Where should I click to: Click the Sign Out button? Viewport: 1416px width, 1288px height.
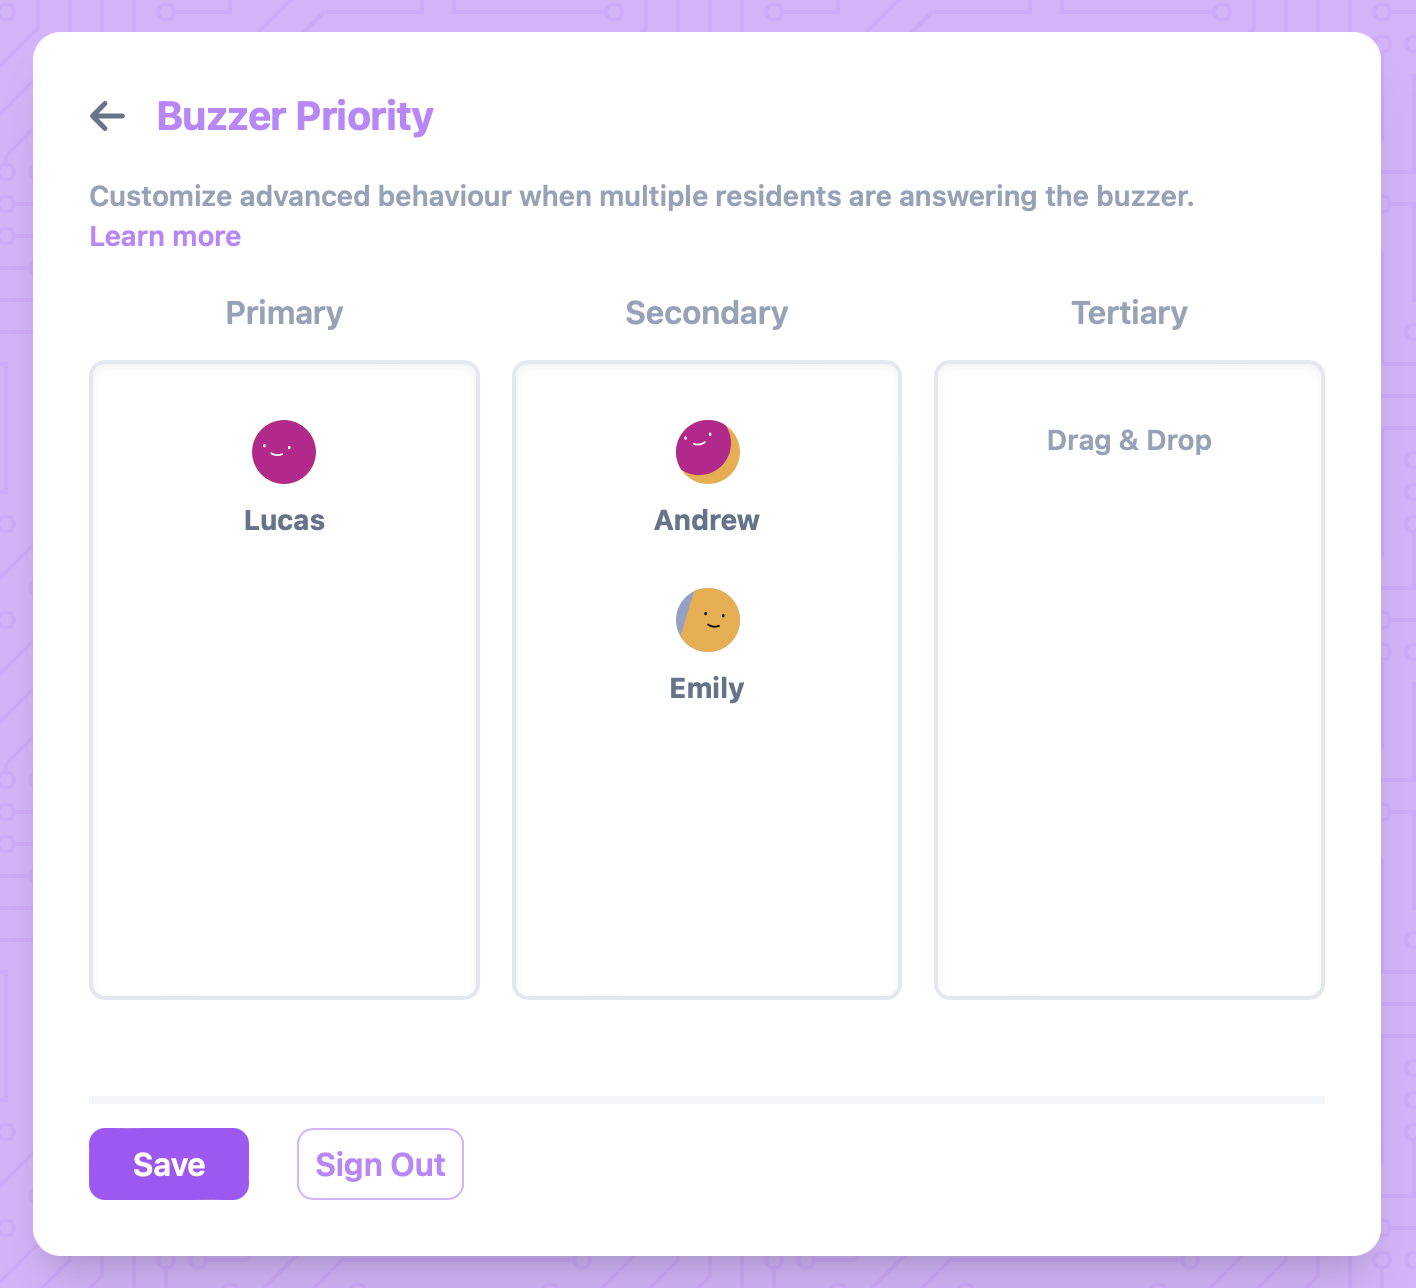tap(380, 1164)
